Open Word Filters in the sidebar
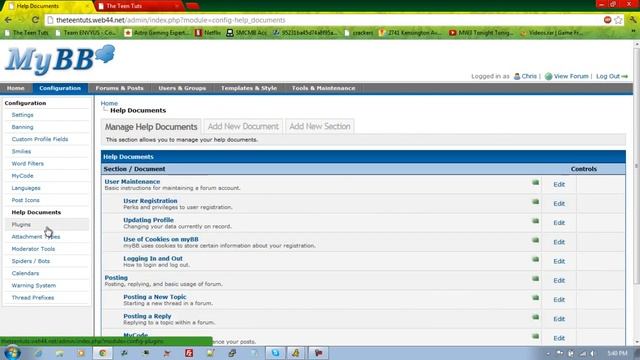640x360 pixels. point(27,164)
